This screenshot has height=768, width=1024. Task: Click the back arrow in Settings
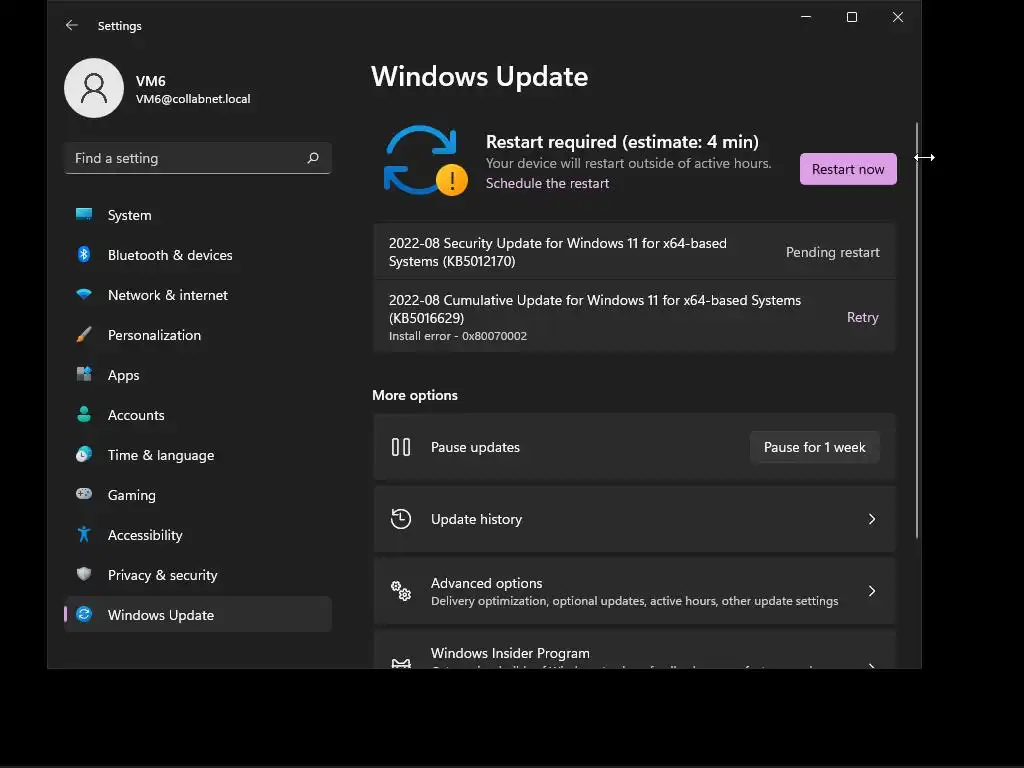tap(72, 25)
